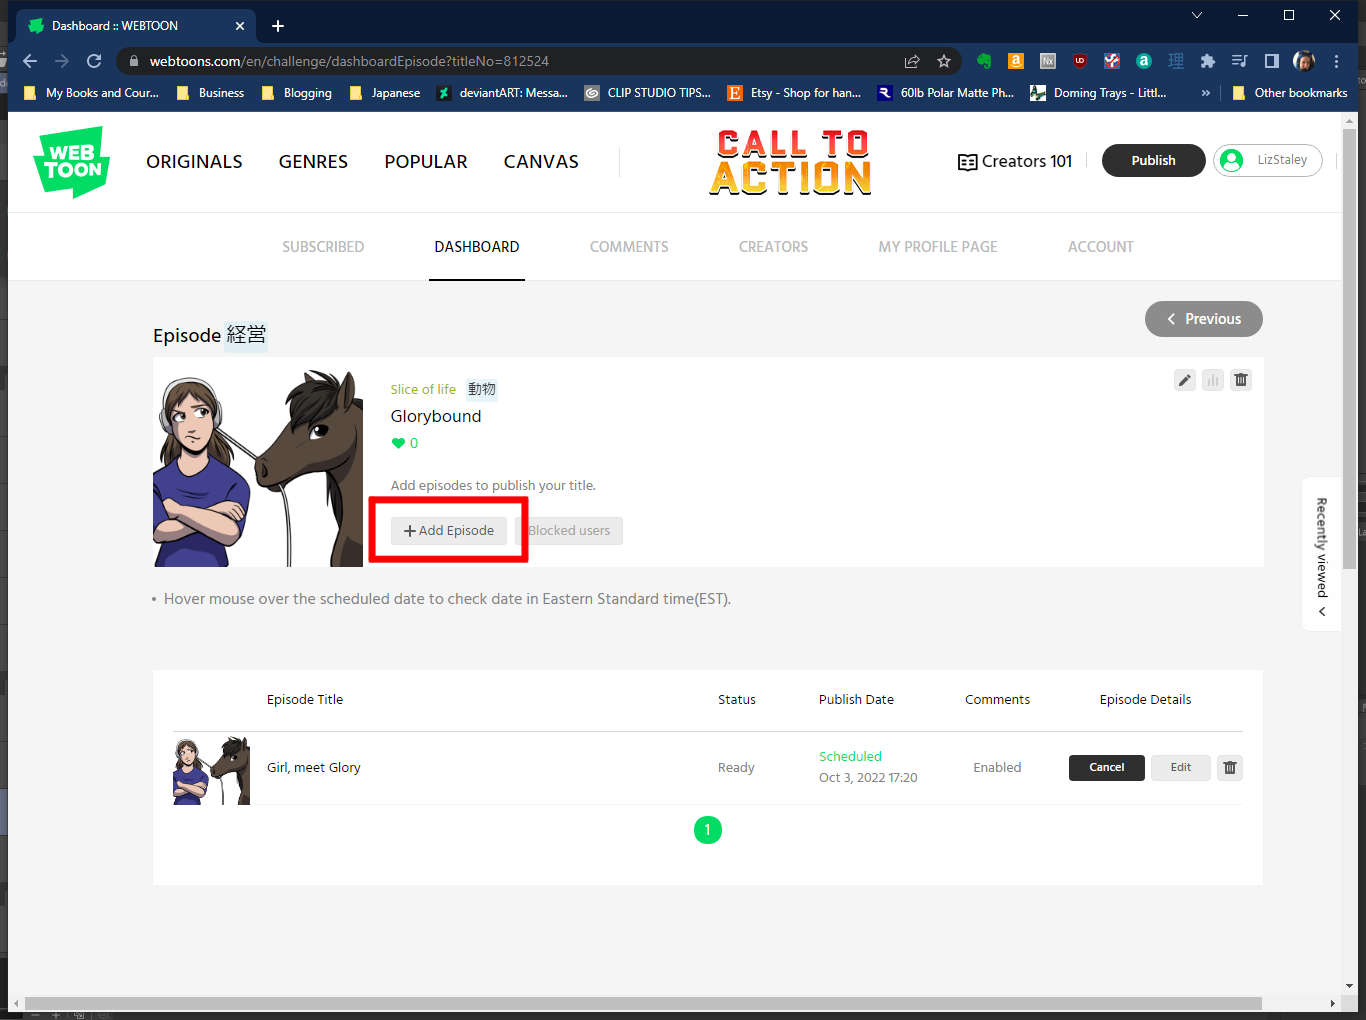
Task: Open the 'Girl, meet Glory' episode title
Action: pyautogui.click(x=314, y=768)
